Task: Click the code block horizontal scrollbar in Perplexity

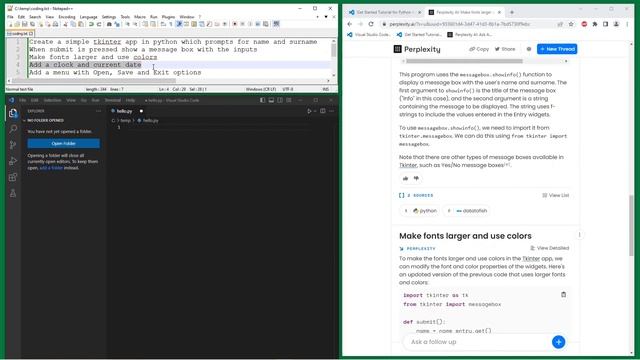Action: pyautogui.click(x=464, y=61)
